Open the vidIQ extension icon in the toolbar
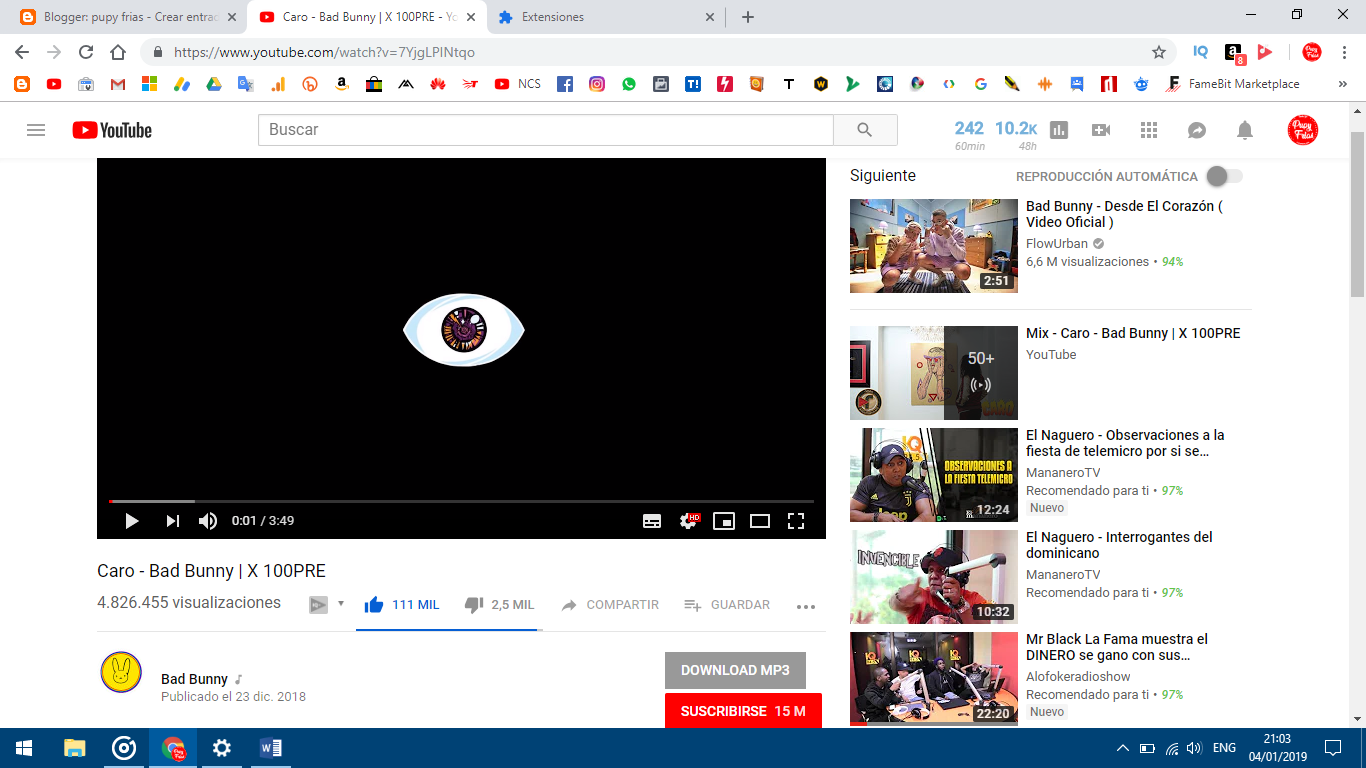1366x768 pixels. (1201, 52)
